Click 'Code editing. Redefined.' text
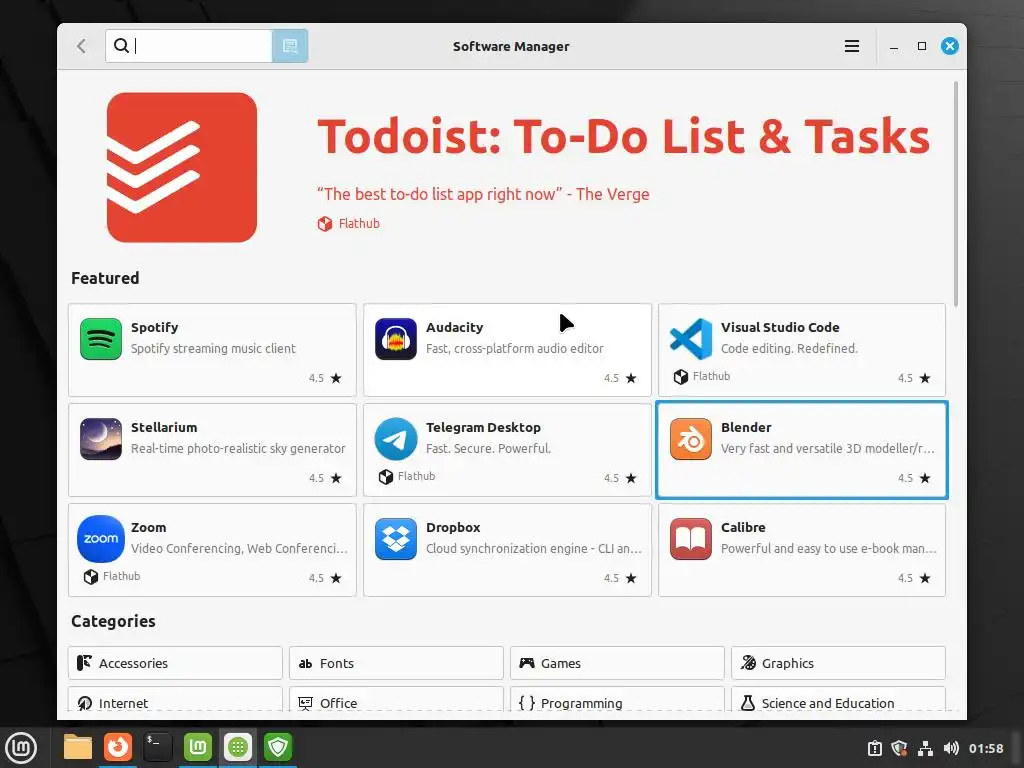Screen dimensions: 1024x768 (x=789, y=349)
